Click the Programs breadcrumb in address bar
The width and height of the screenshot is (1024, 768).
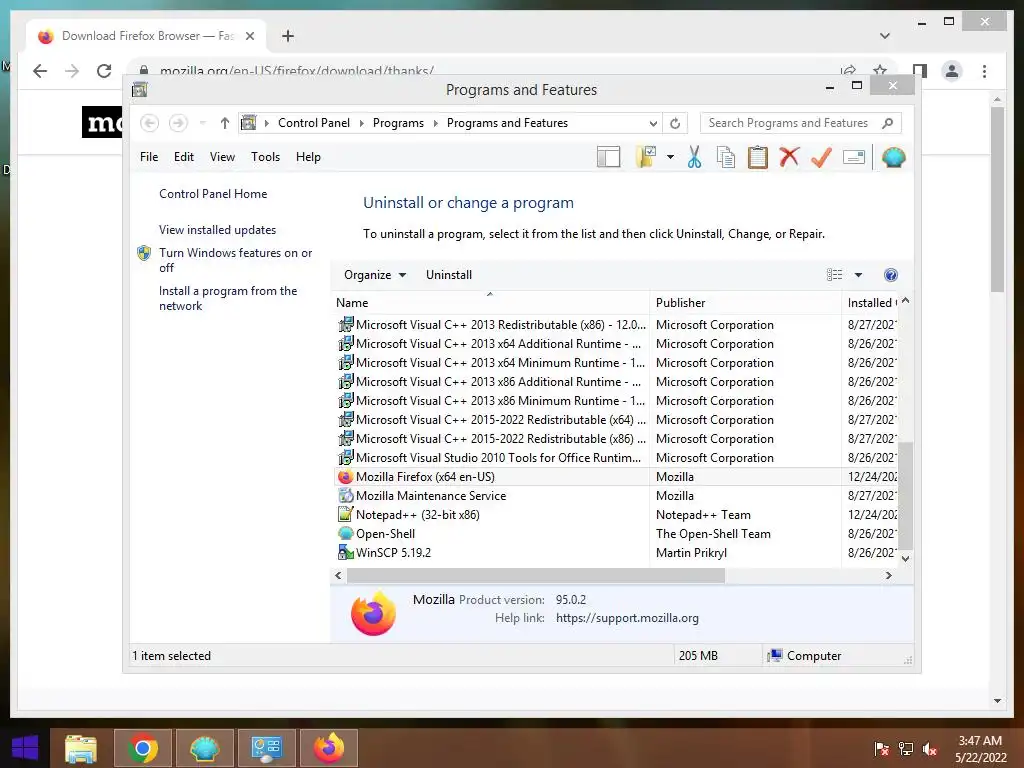(x=398, y=123)
